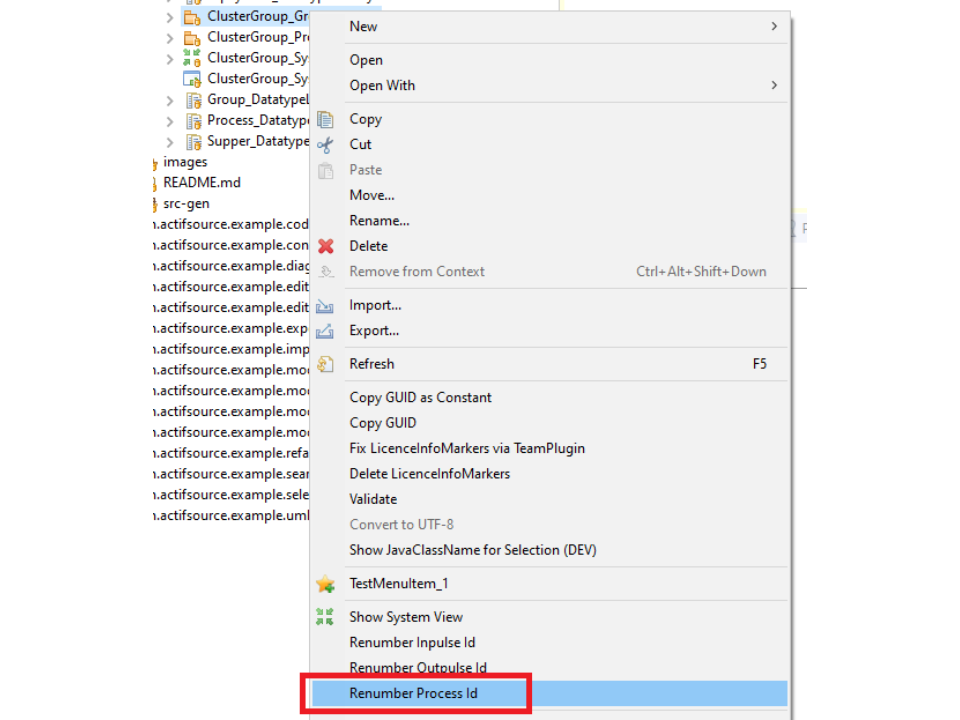Select Validate from the context menu
Image resolution: width=960 pixels, height=720 pixels.
(373, 499)
